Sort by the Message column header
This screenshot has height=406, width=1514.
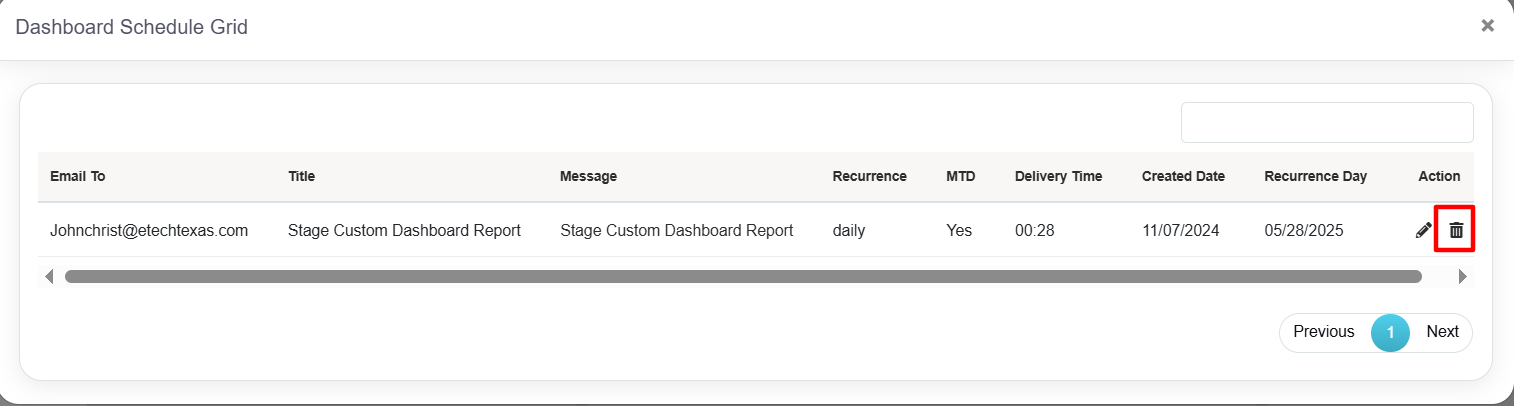click(x=588, y=176)
